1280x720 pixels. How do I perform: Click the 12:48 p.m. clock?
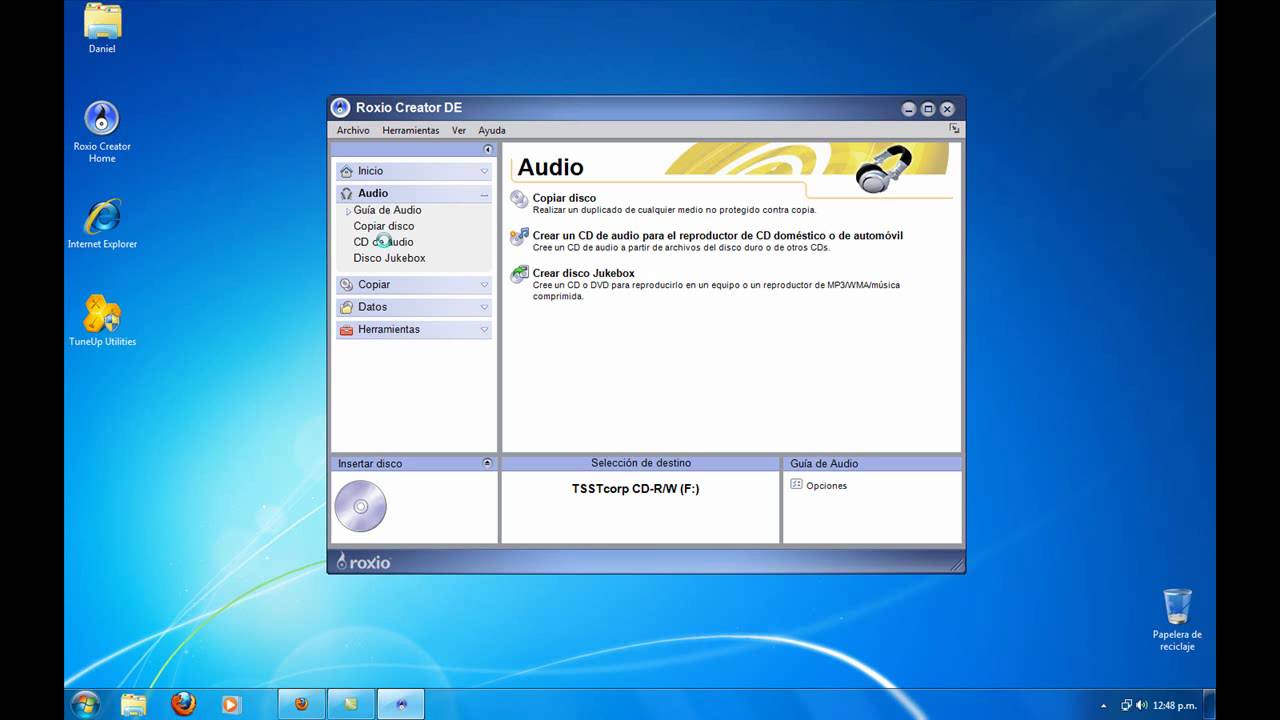point(1174,705)
